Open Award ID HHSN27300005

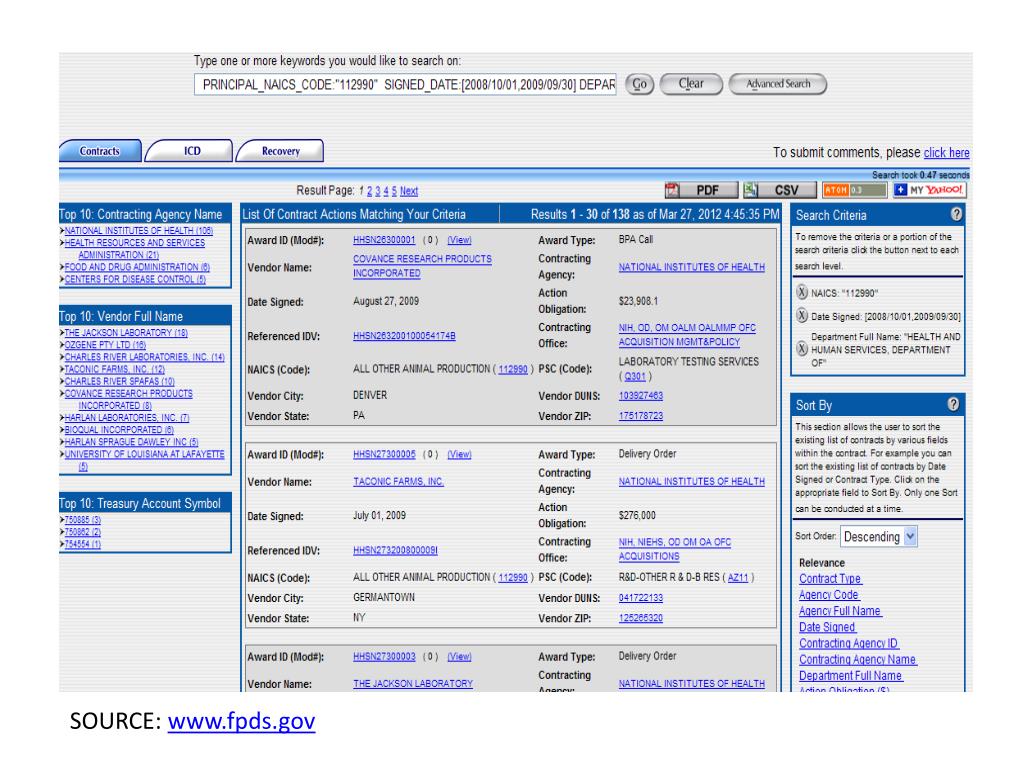[384, 455]
